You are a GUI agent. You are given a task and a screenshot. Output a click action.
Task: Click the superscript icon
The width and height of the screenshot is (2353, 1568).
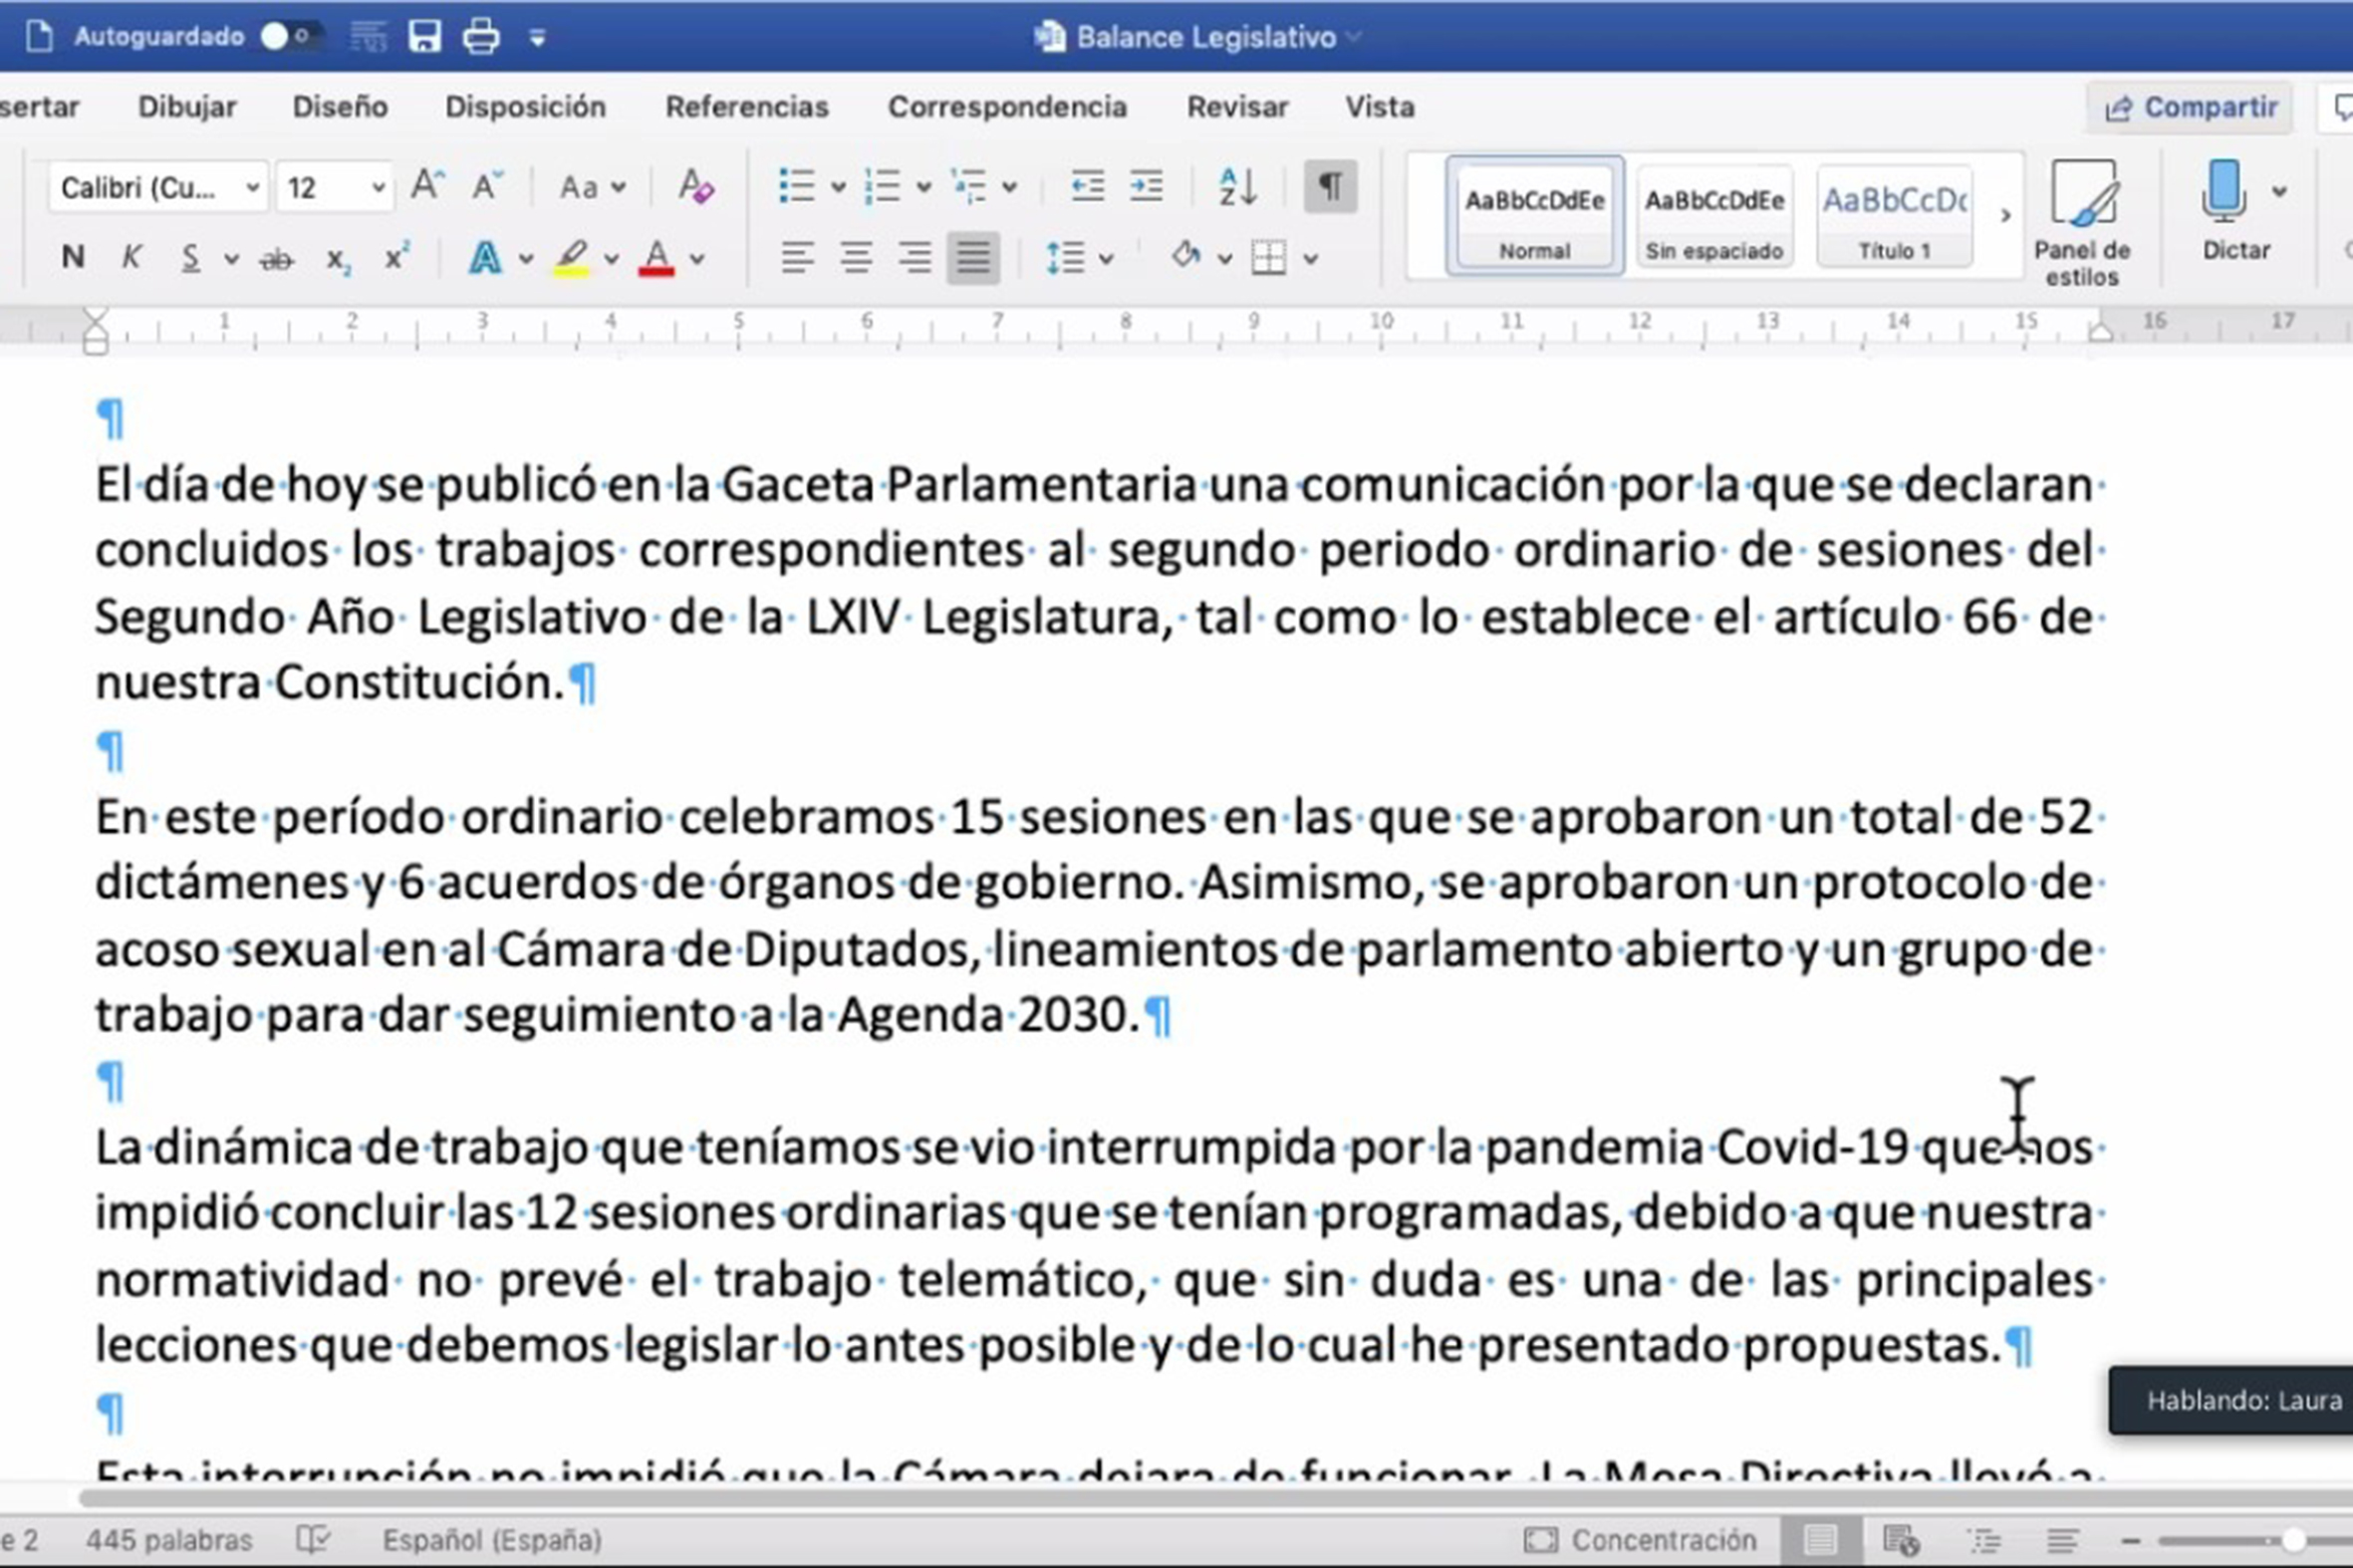pos(397,258)
